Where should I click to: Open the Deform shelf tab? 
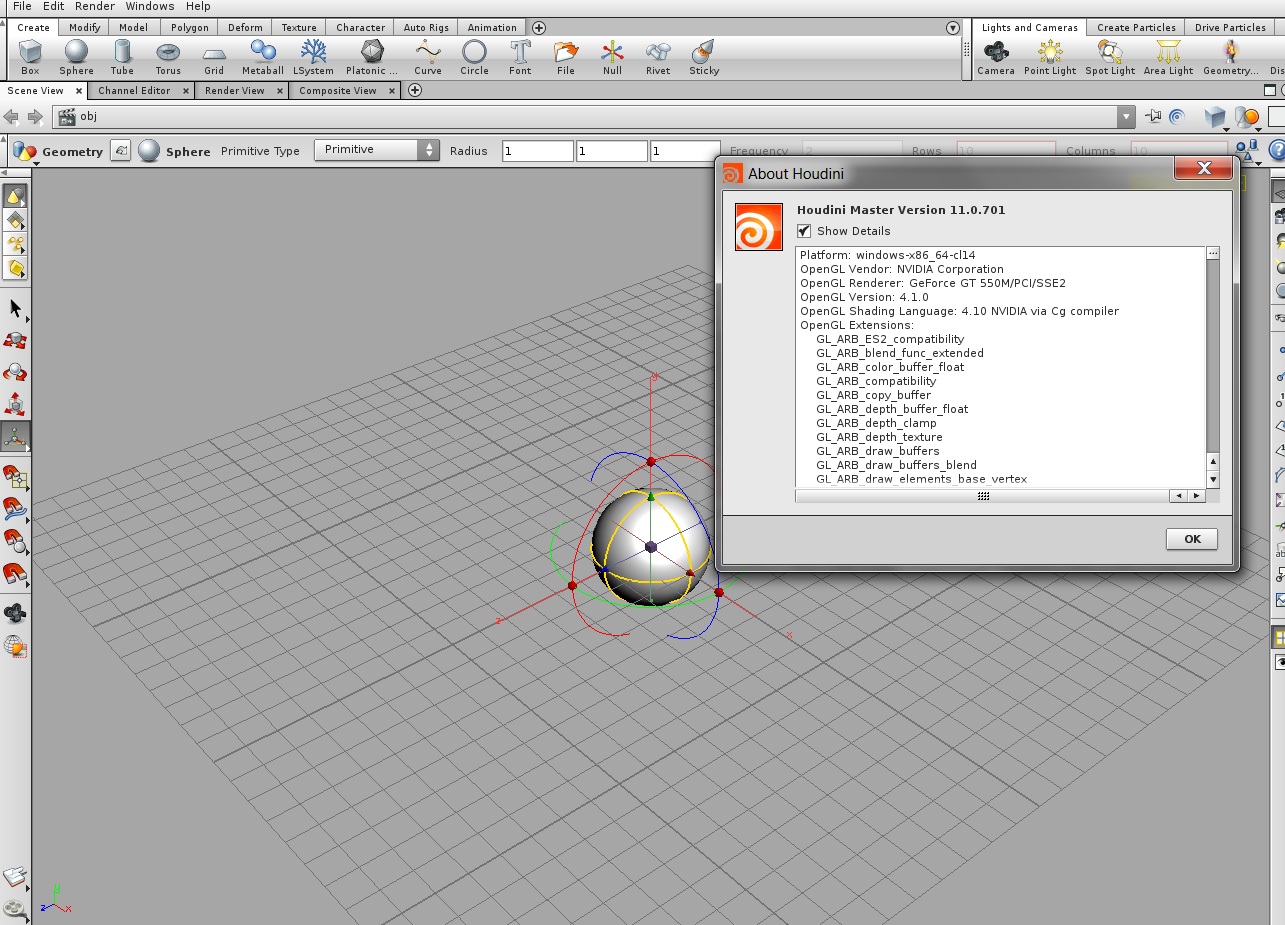tap(245, 28)
